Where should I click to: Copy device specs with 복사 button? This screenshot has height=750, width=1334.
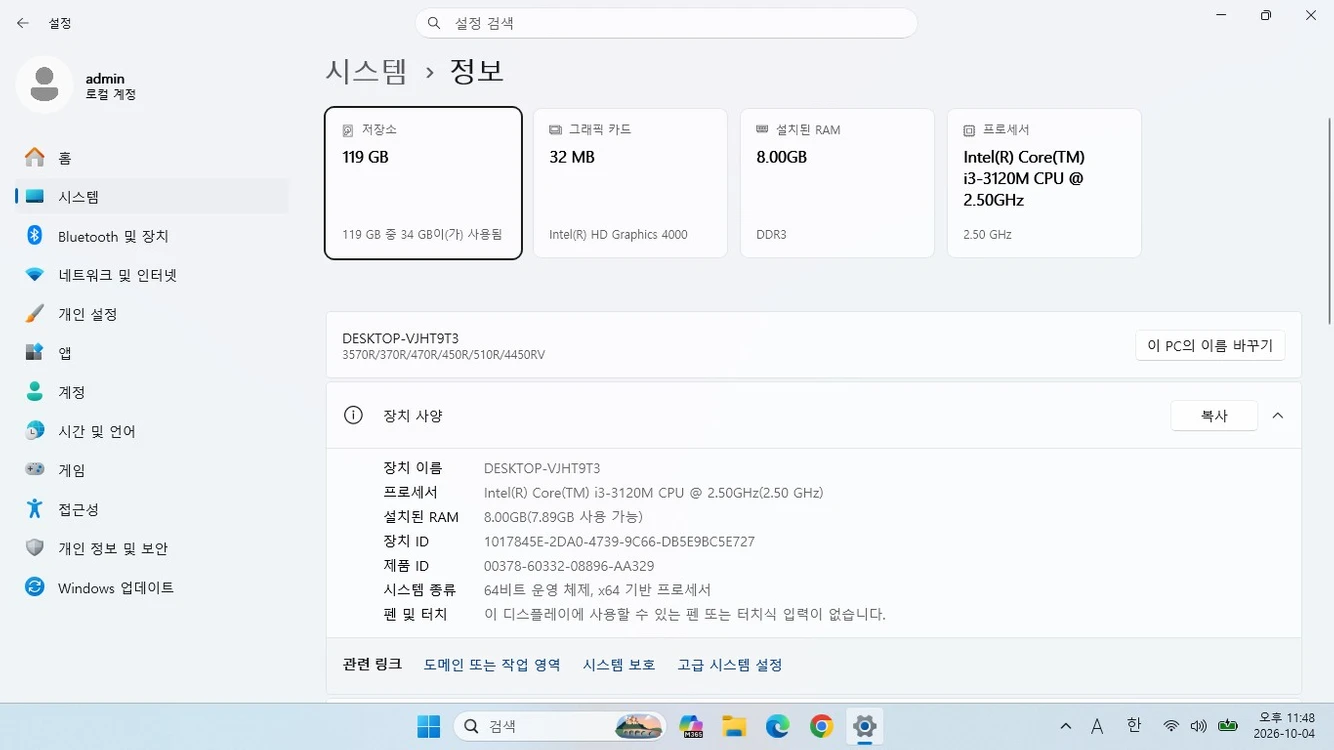click(1214, 416)
